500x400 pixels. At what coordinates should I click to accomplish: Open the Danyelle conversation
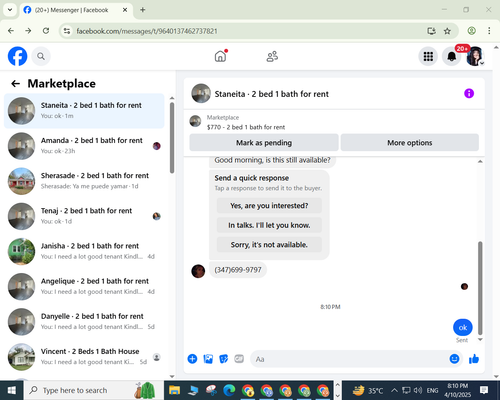point(84,322)
